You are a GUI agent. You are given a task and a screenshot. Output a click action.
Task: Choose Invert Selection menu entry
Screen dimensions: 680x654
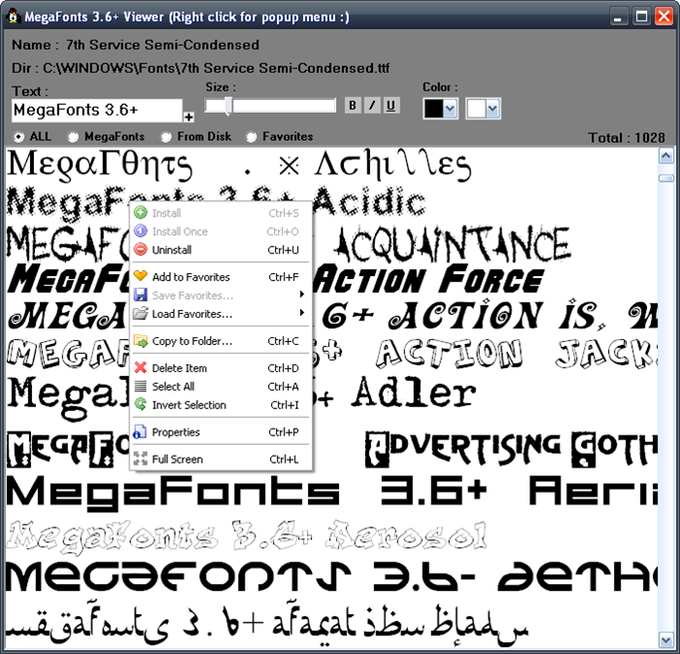point(221,405)
